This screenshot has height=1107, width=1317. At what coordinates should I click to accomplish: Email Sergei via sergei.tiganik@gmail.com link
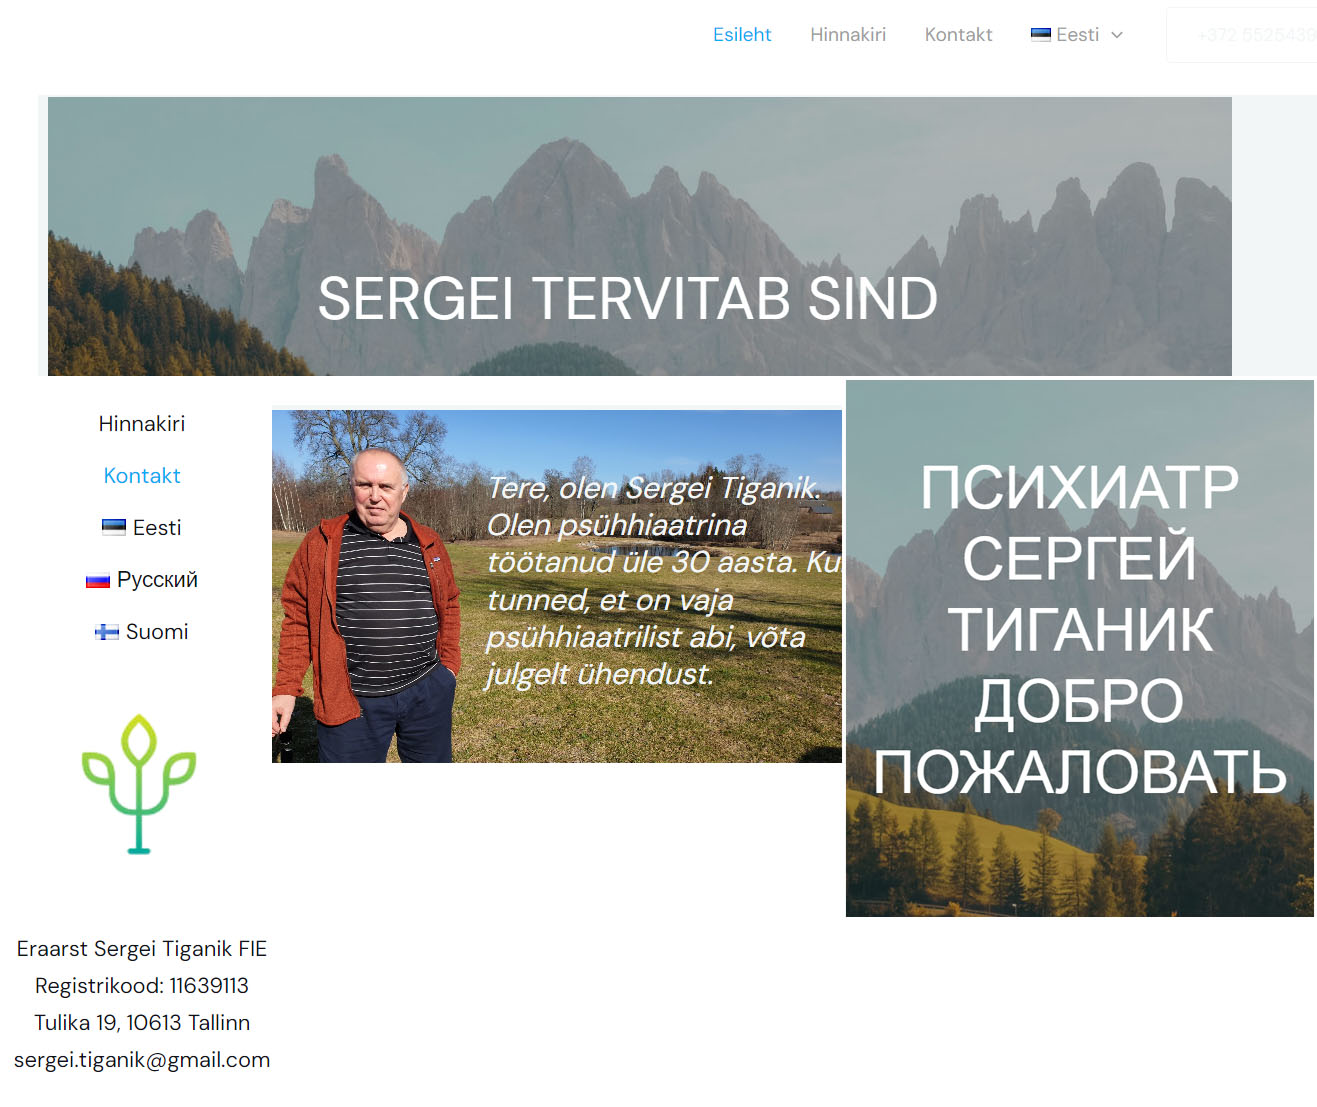tap(143, 1059)
